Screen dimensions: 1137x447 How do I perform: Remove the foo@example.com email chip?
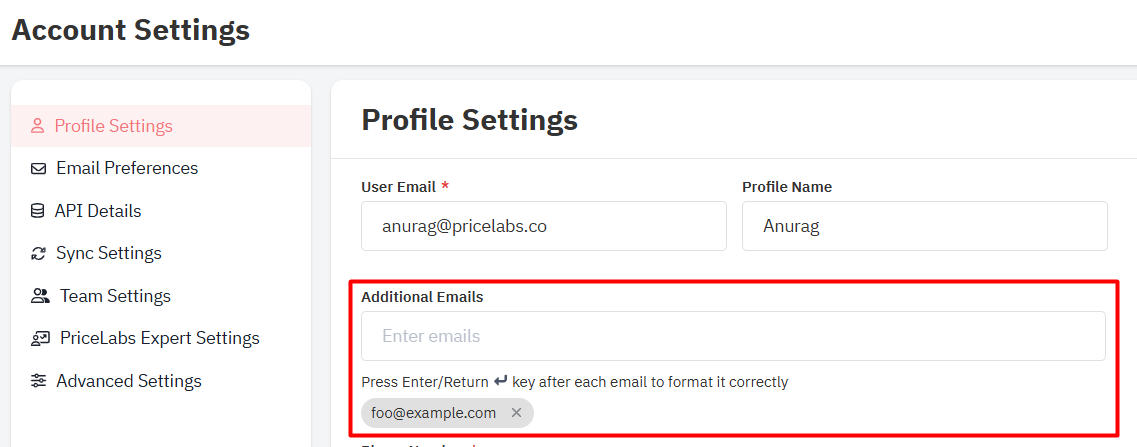point(516,413)
